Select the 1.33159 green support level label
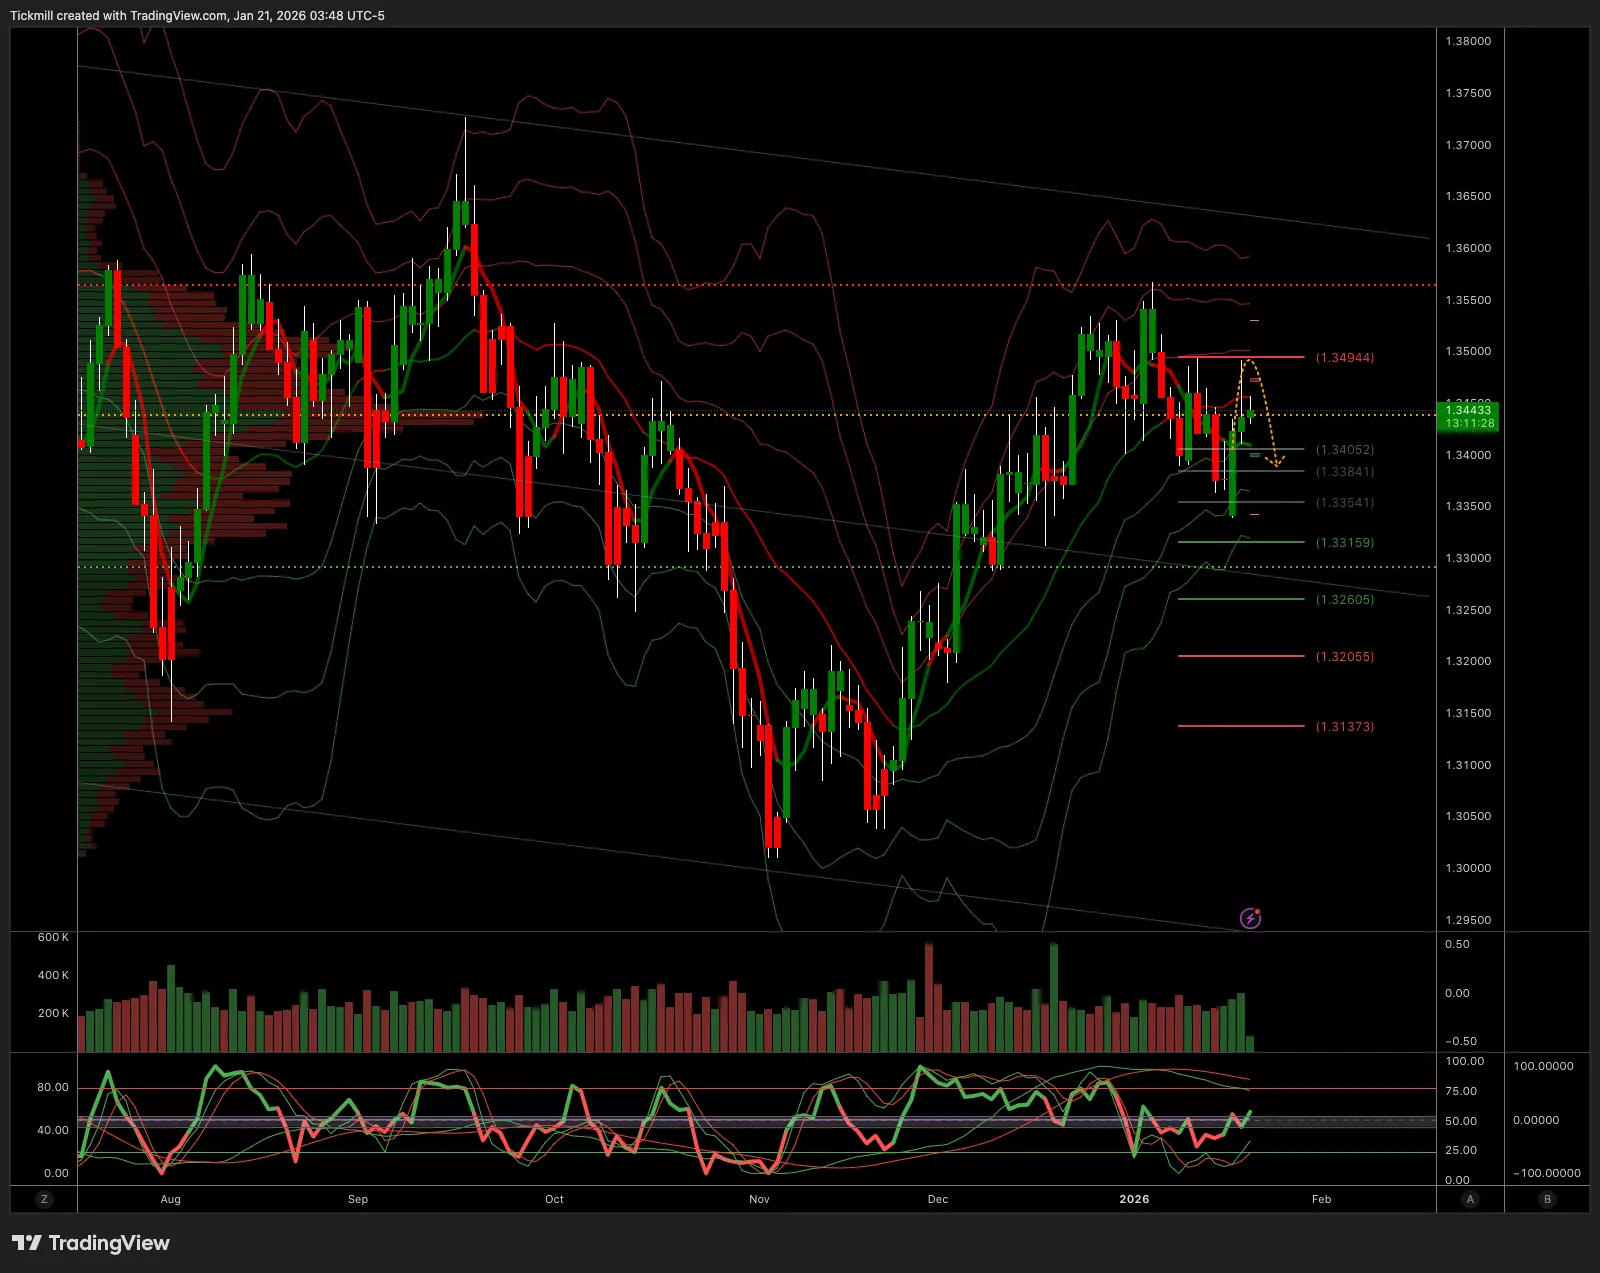This screenshot has height=1273, width=1600. (1344, 543)
